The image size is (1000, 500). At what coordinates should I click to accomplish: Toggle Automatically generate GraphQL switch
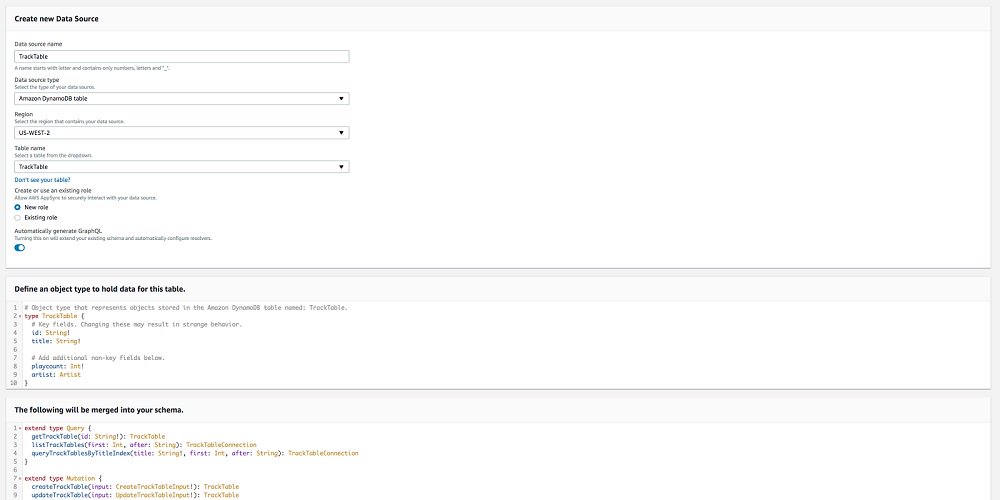point(20,247)
